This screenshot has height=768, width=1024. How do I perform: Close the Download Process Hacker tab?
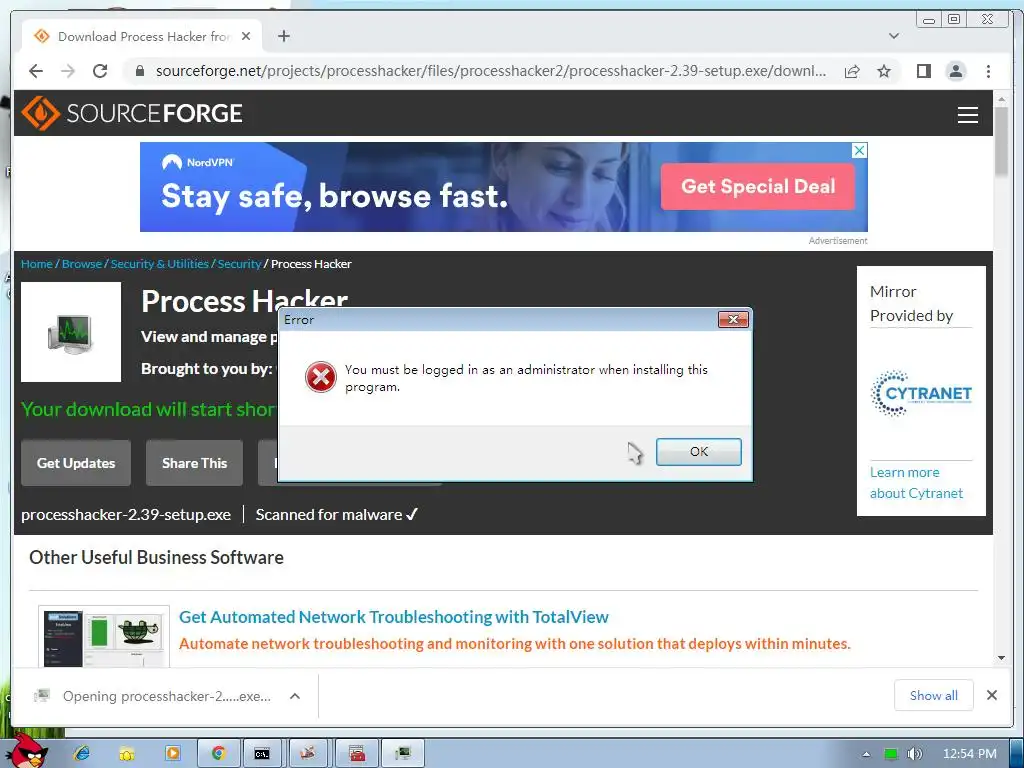[246, 37]
